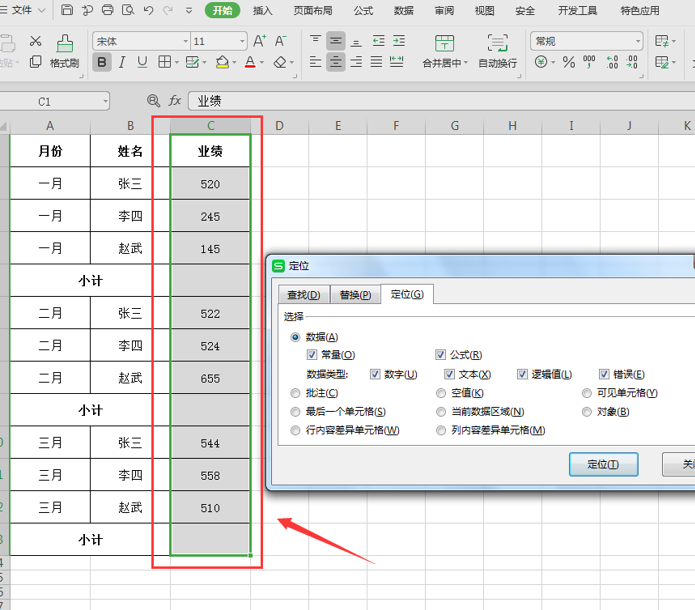Open the font size dropdown

[242, 41]
